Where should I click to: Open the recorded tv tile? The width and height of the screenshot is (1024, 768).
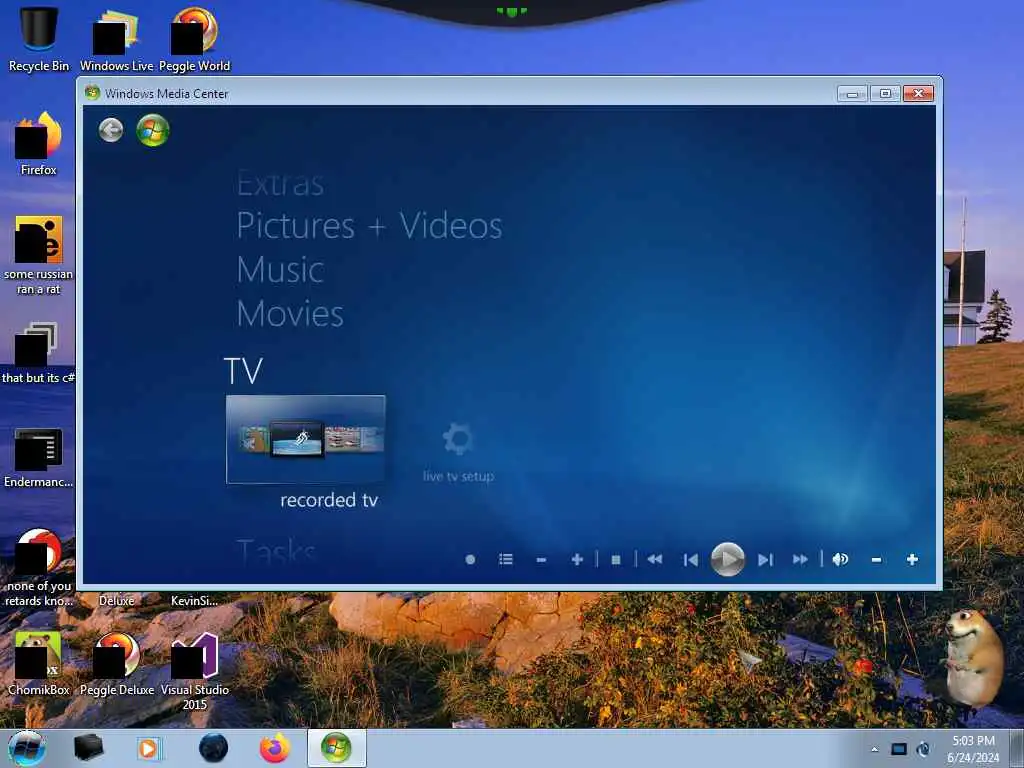306,439
